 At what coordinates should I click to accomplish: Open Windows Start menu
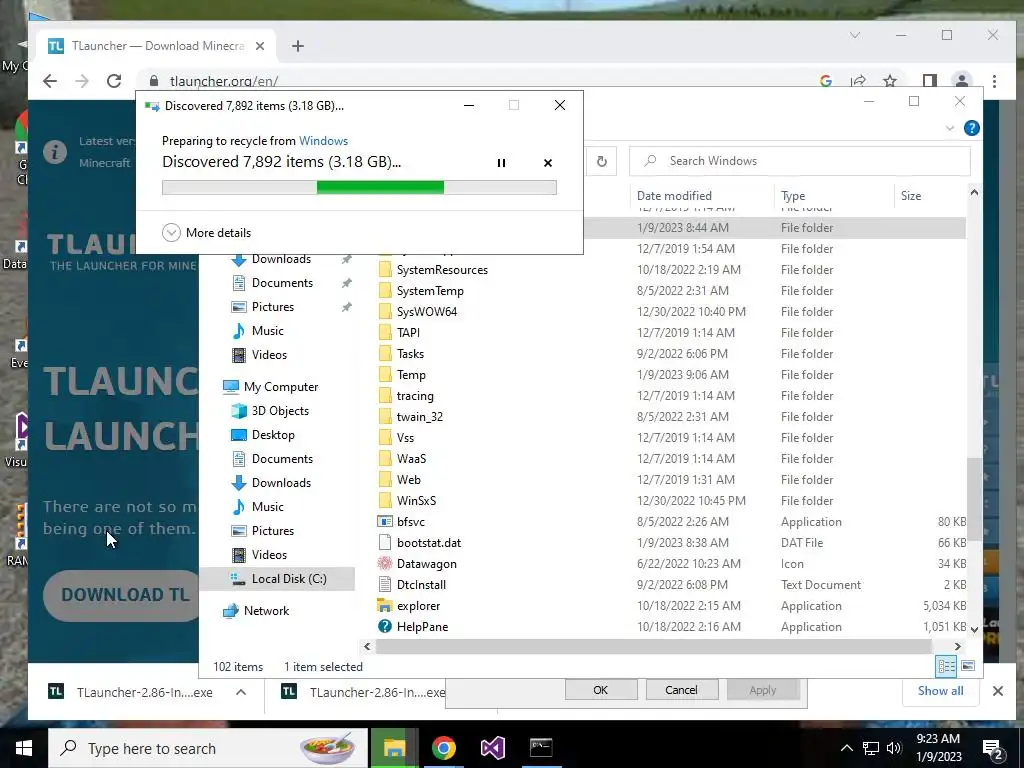coord(24,748)
